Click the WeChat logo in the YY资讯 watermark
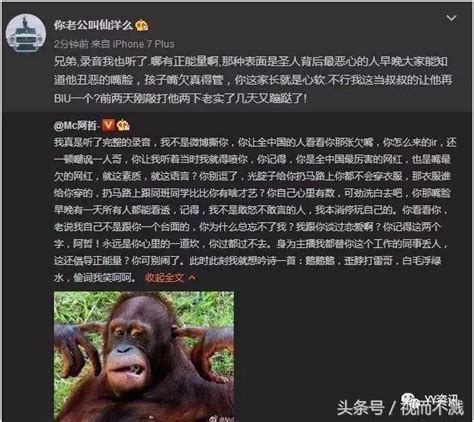 408,398
